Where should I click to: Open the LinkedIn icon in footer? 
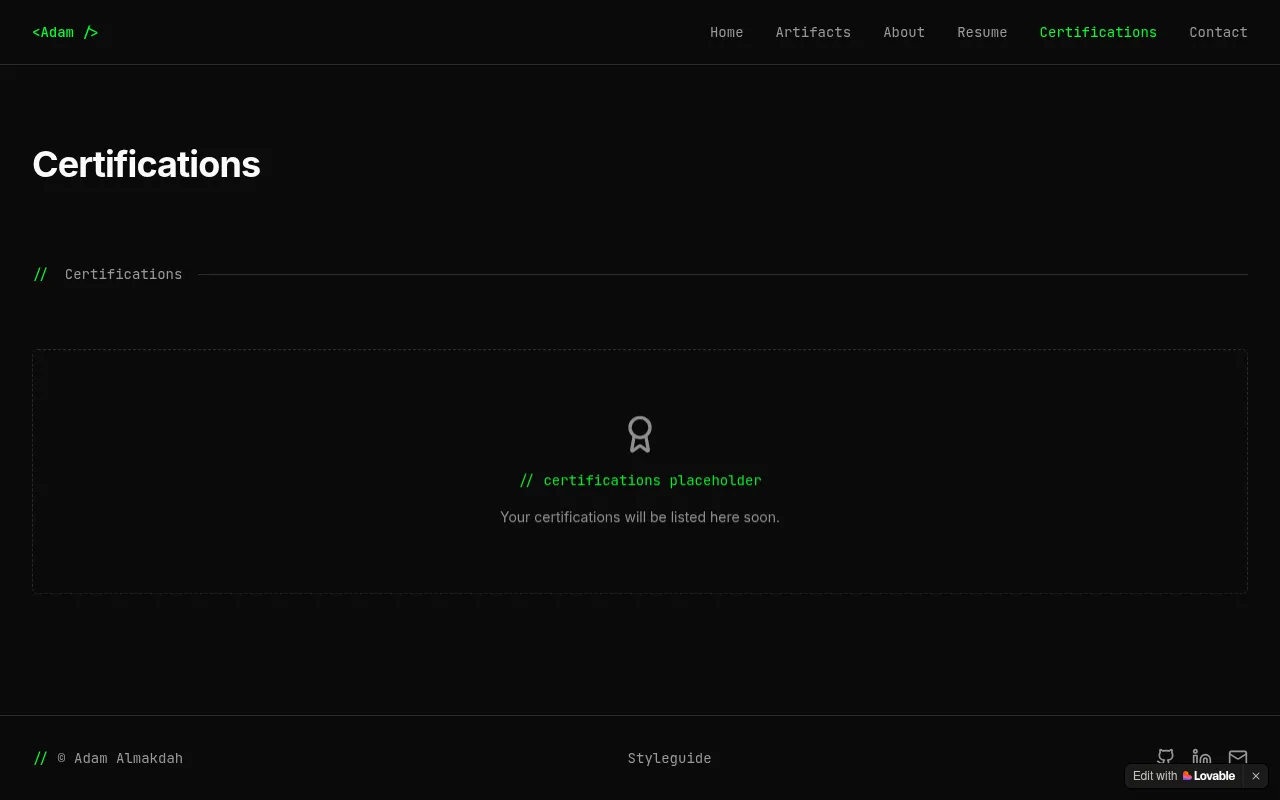click(1201, 757)
